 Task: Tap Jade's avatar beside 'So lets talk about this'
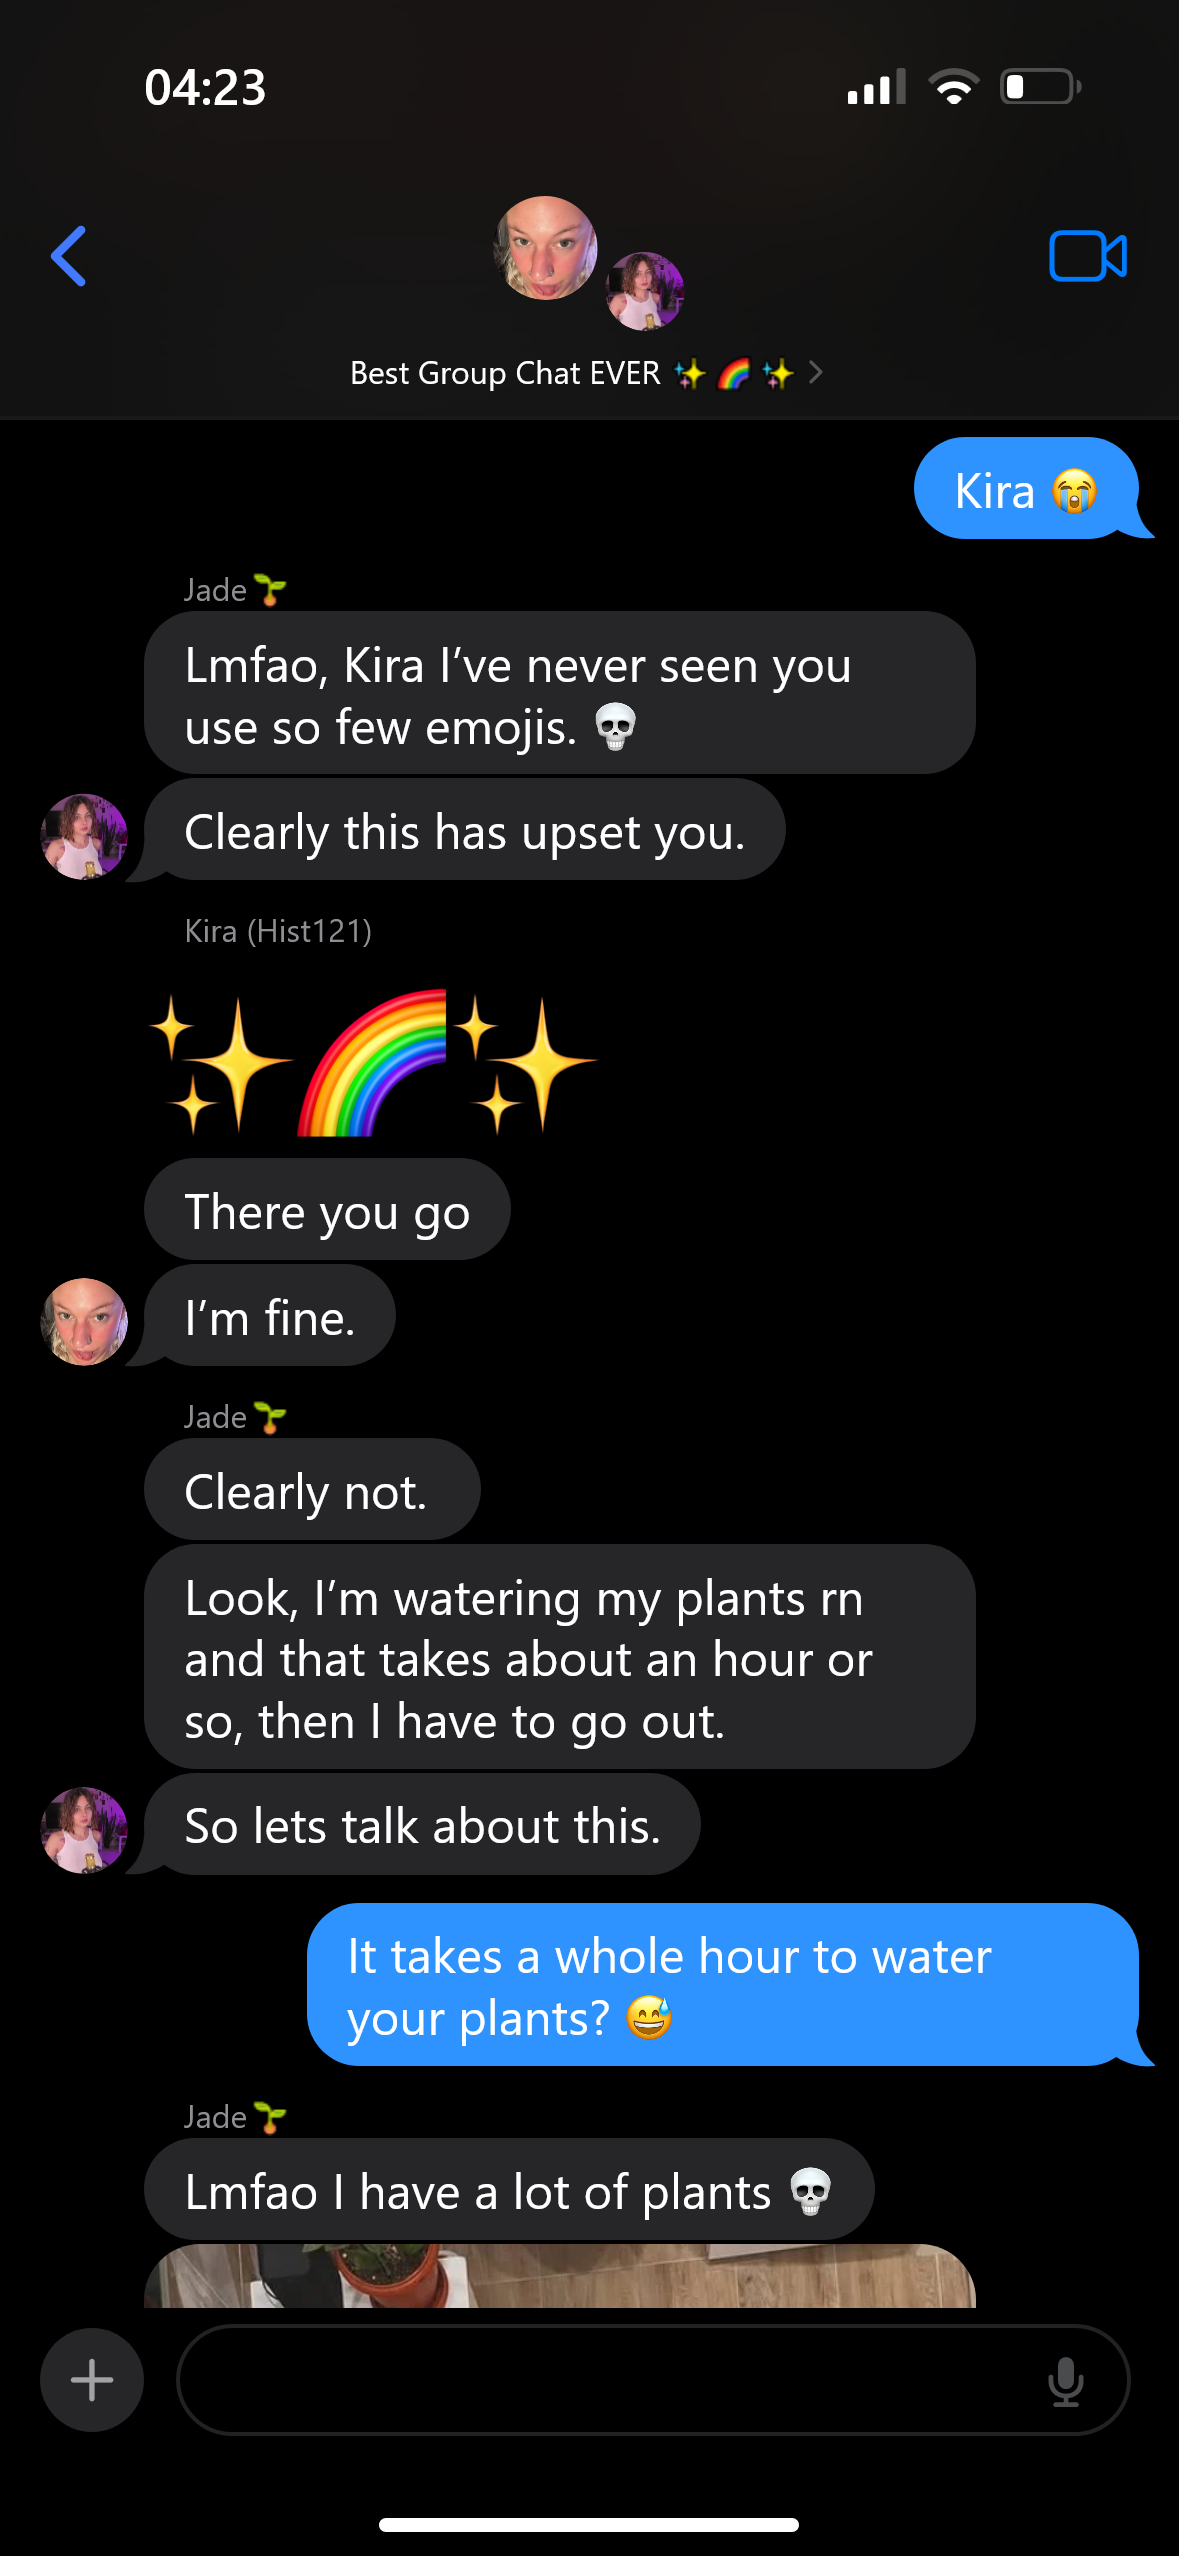pos(84,1830)
